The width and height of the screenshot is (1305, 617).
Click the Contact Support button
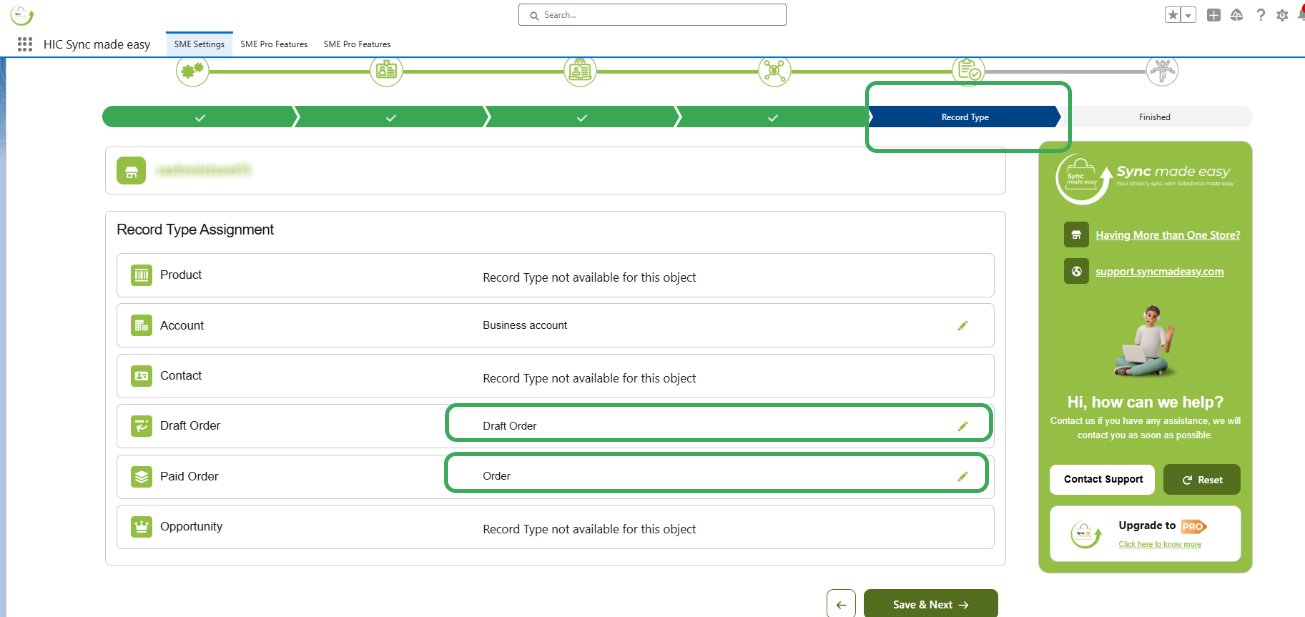[1103, 479]
